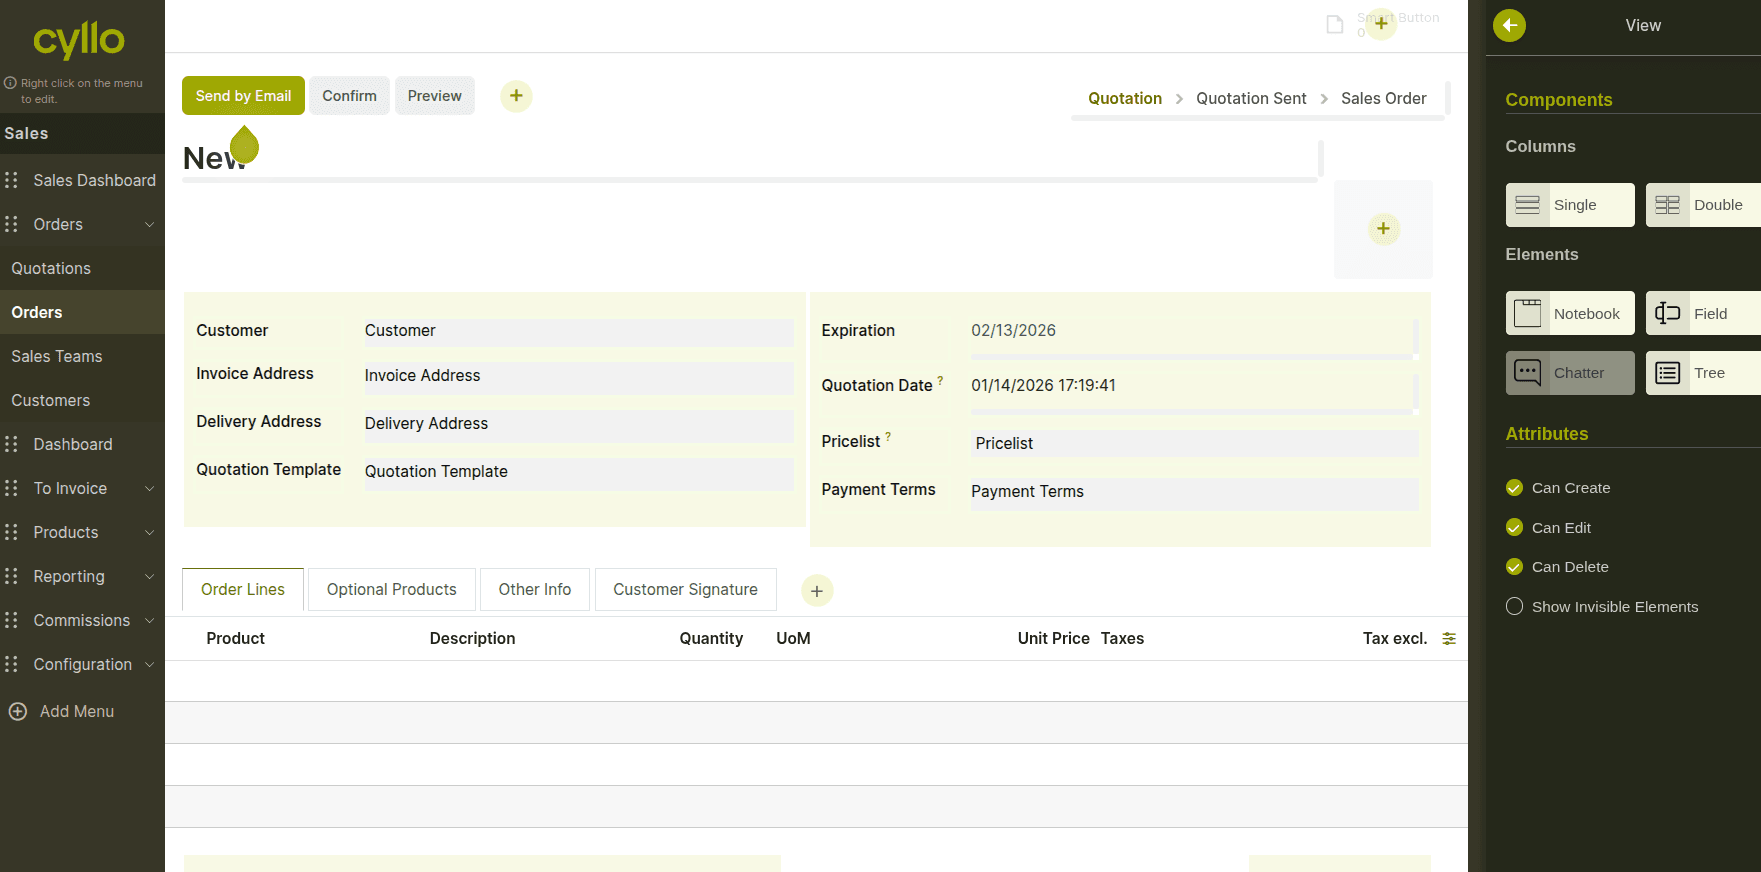Choose the Tree element icon

click(1667, 373)
